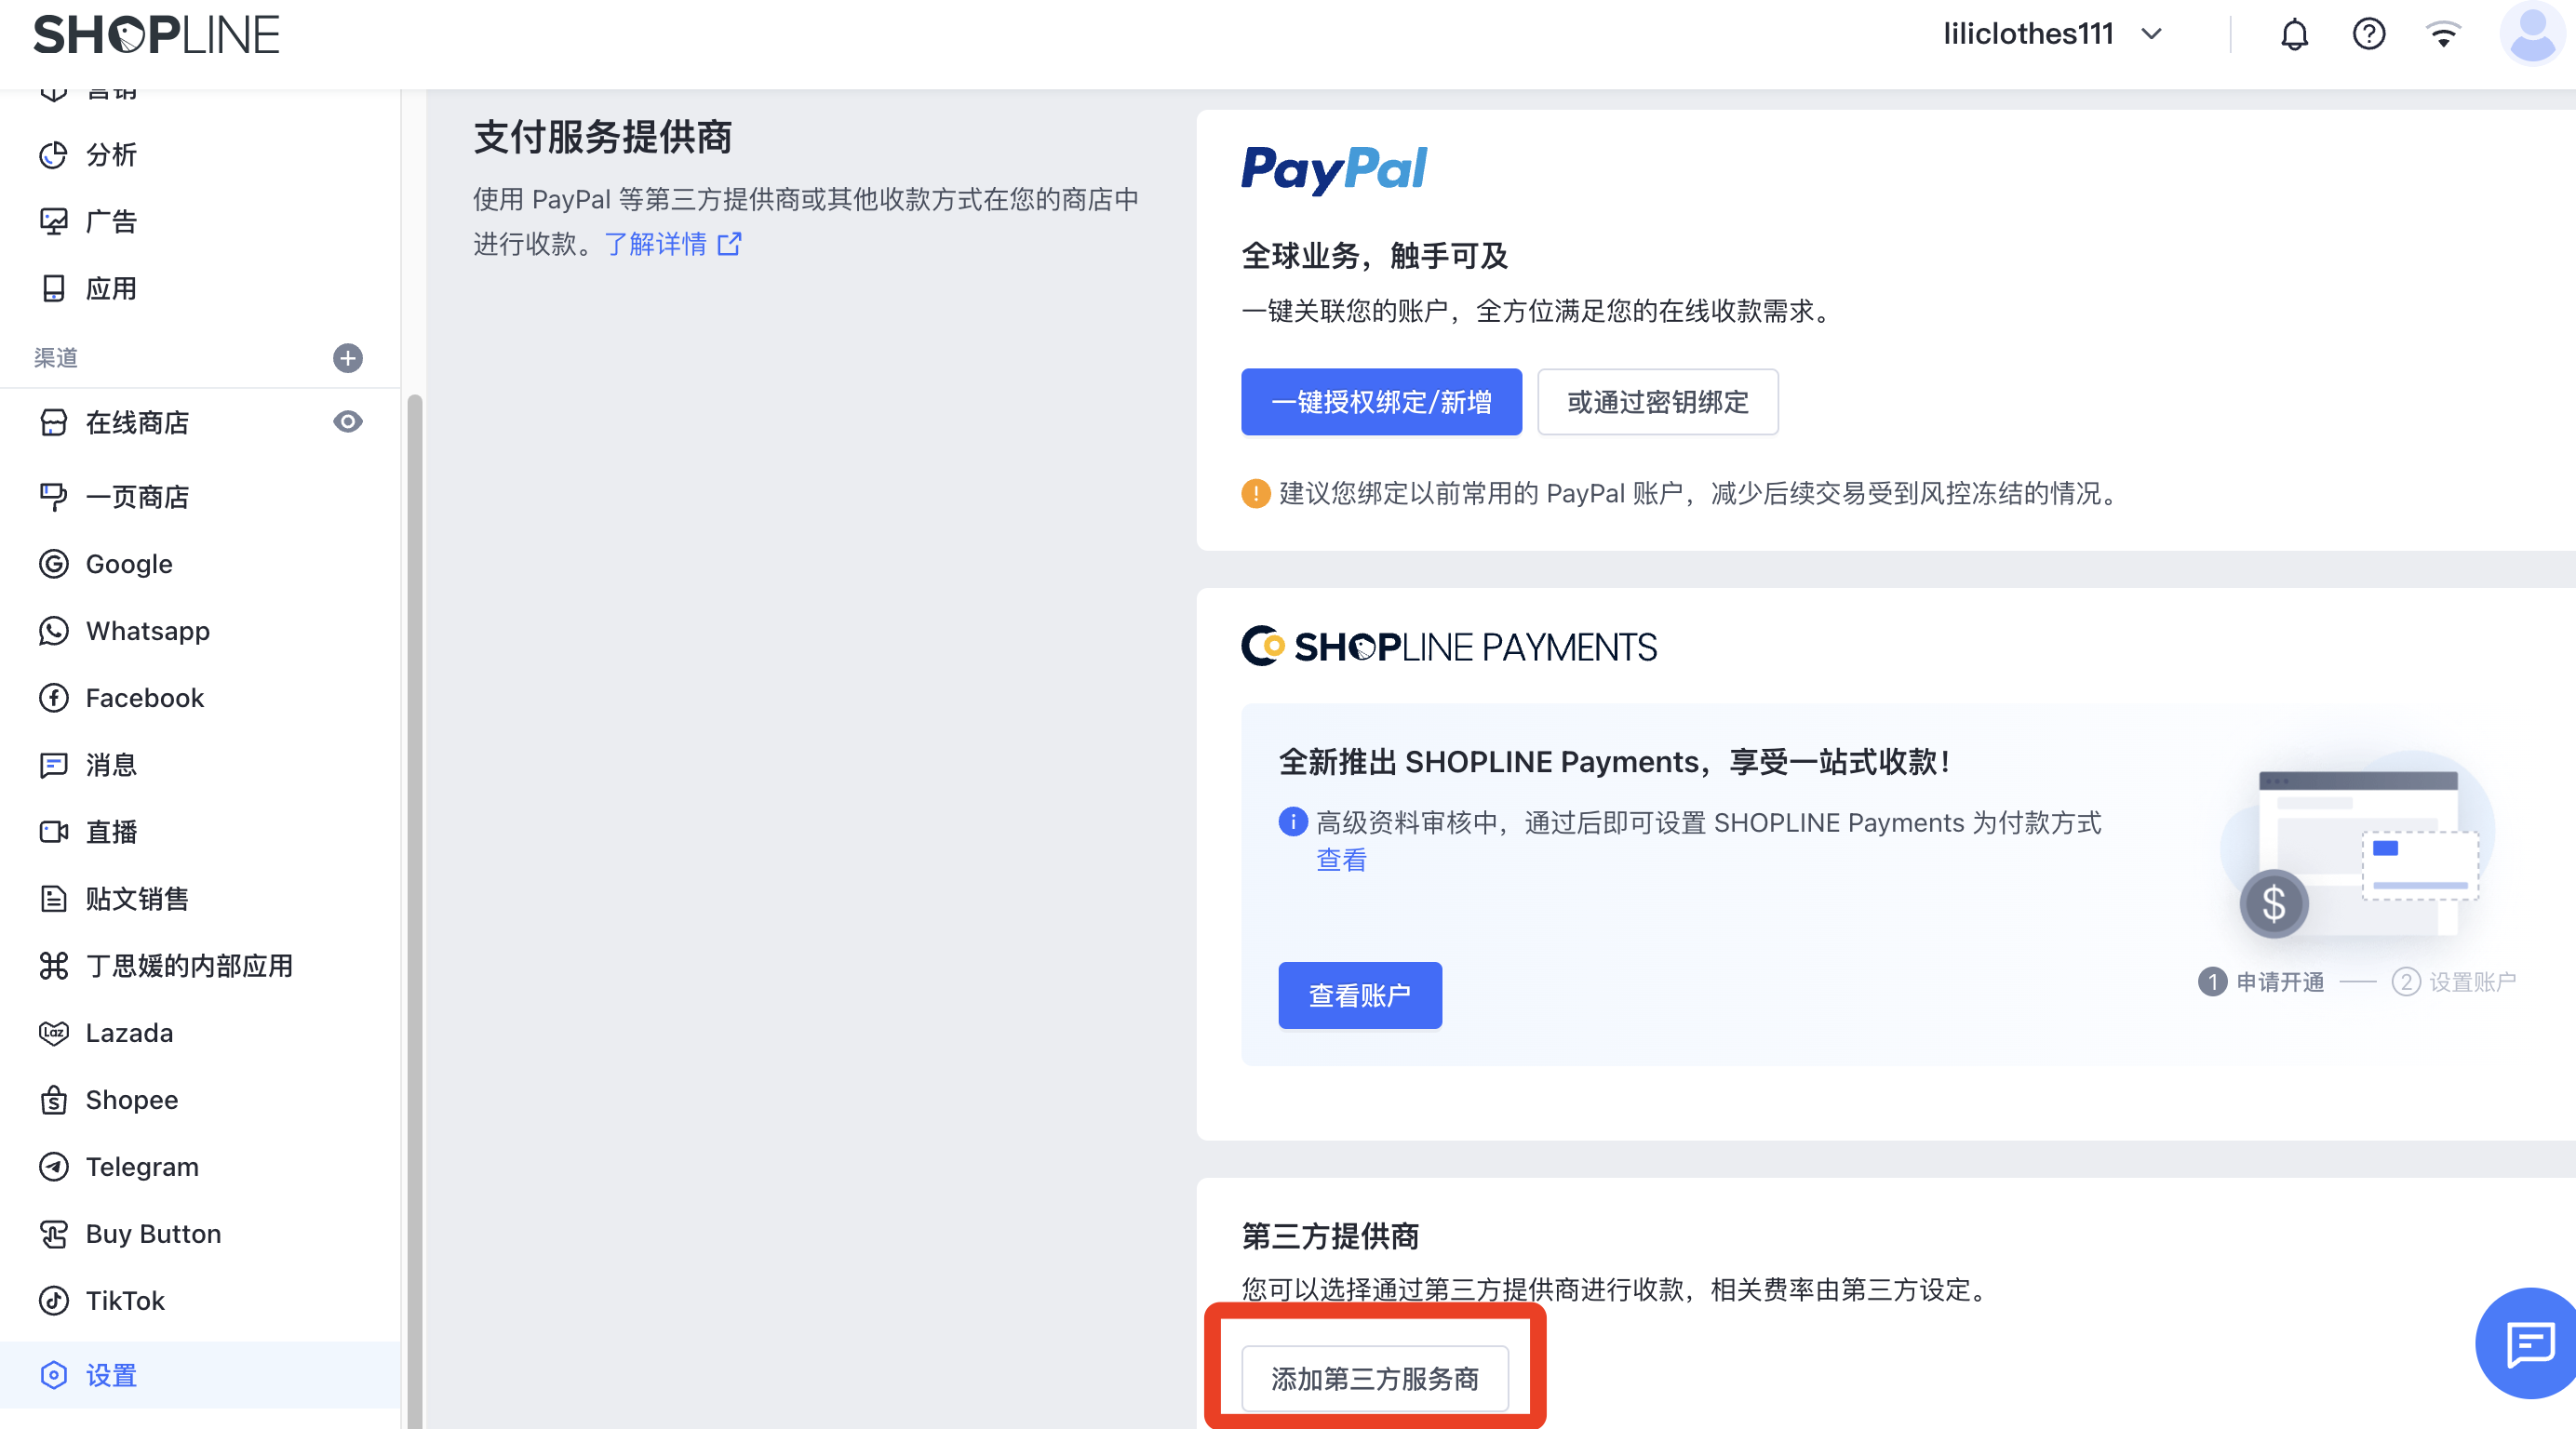The image size is (2576, 1429).
Task: Click the PayPal one-click authorize bind button
Action: pos(1380,402)
